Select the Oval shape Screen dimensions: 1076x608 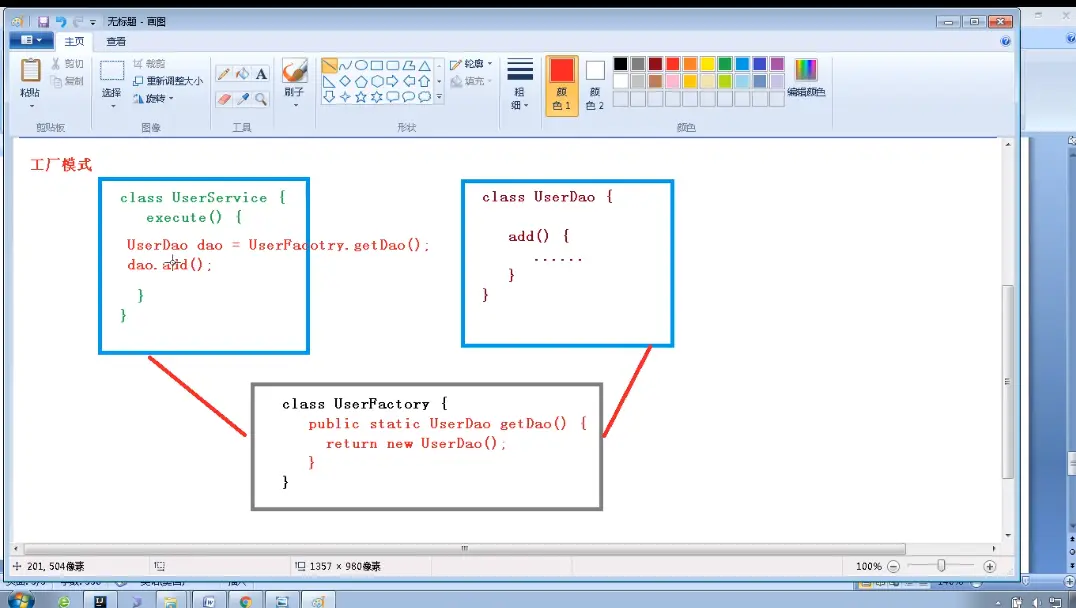361,66
